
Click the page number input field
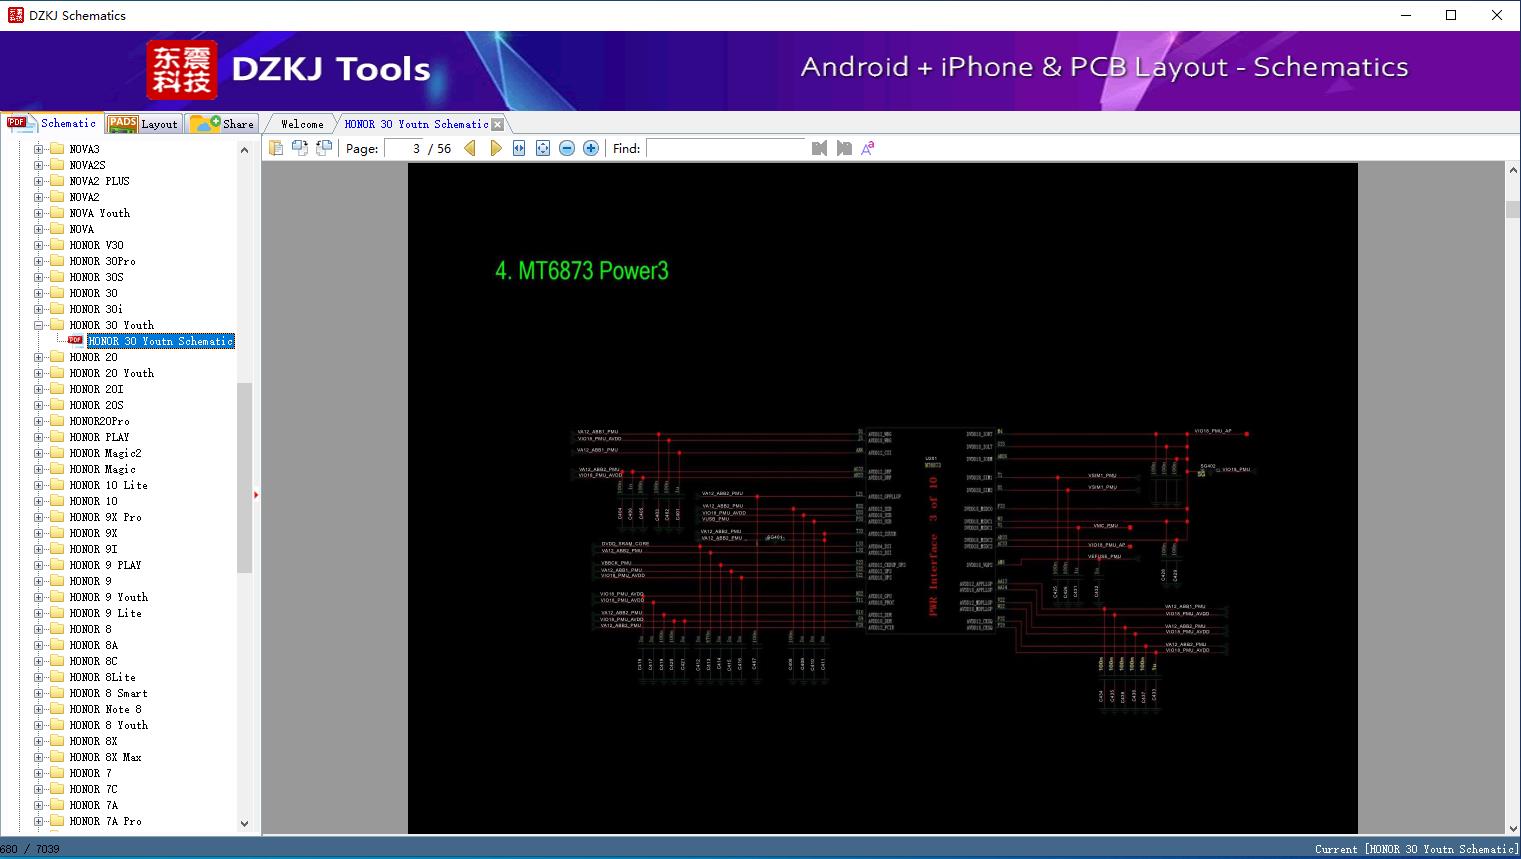(x=404, y=148)
